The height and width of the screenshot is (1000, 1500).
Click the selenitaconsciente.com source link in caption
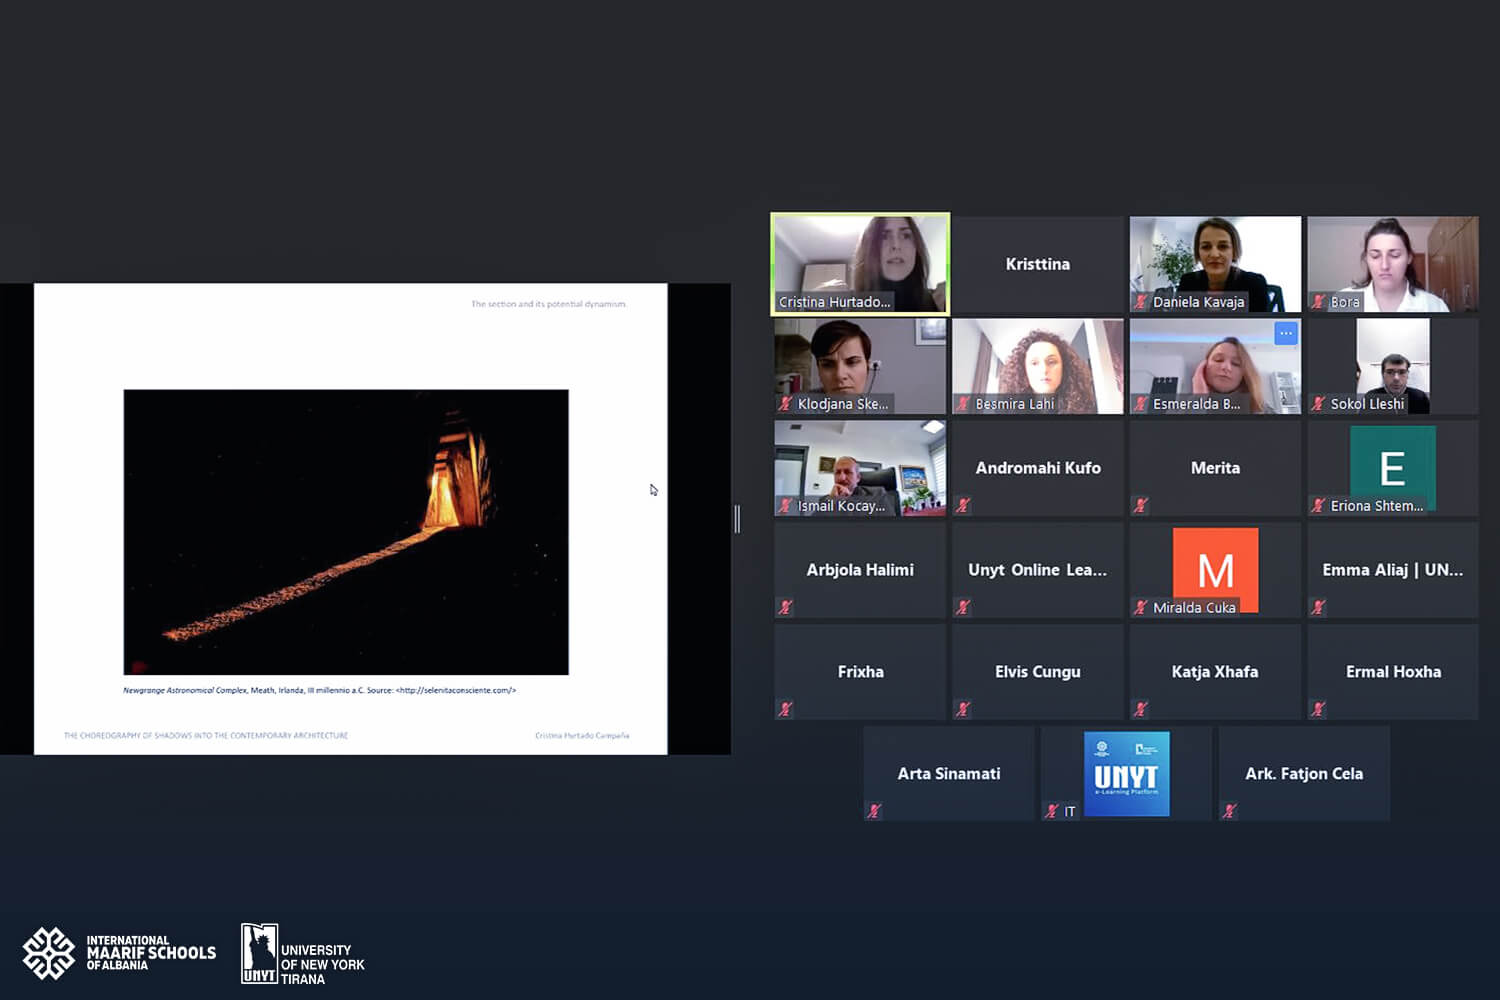(455, 690)
